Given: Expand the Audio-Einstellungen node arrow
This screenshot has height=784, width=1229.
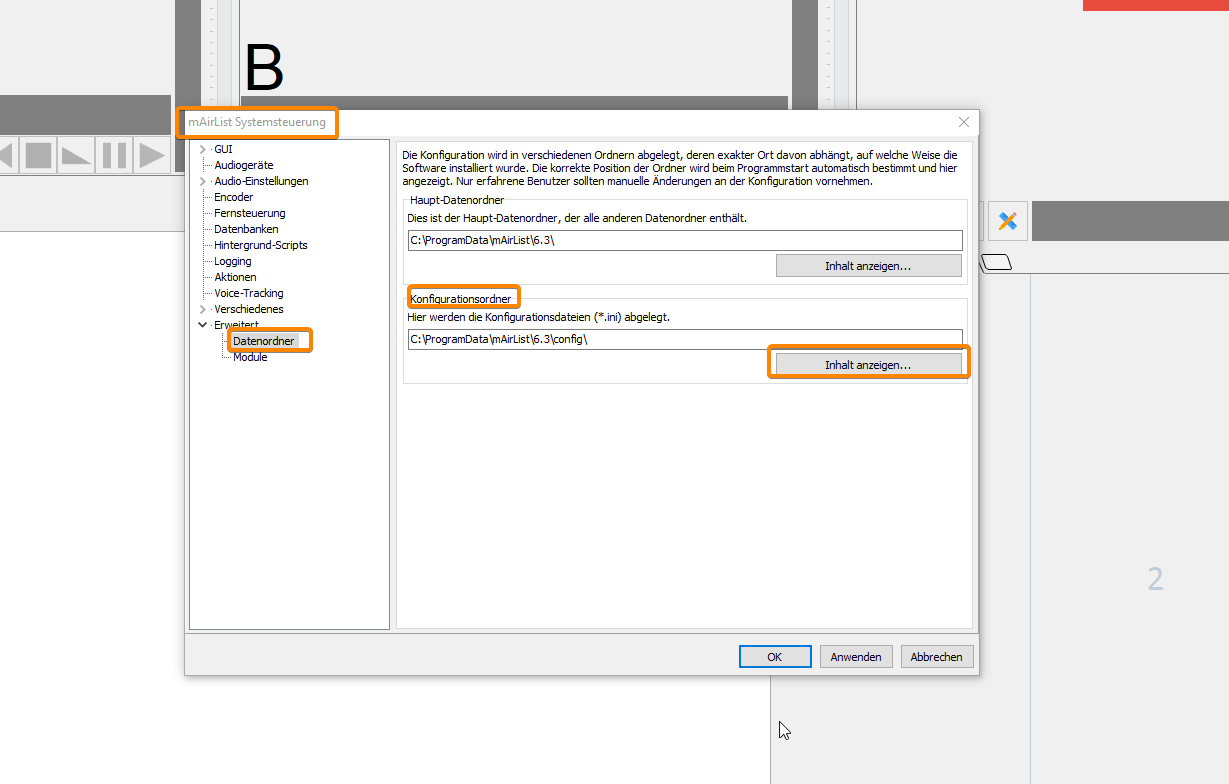Looking at the screenshot, I should coord(203,182).
